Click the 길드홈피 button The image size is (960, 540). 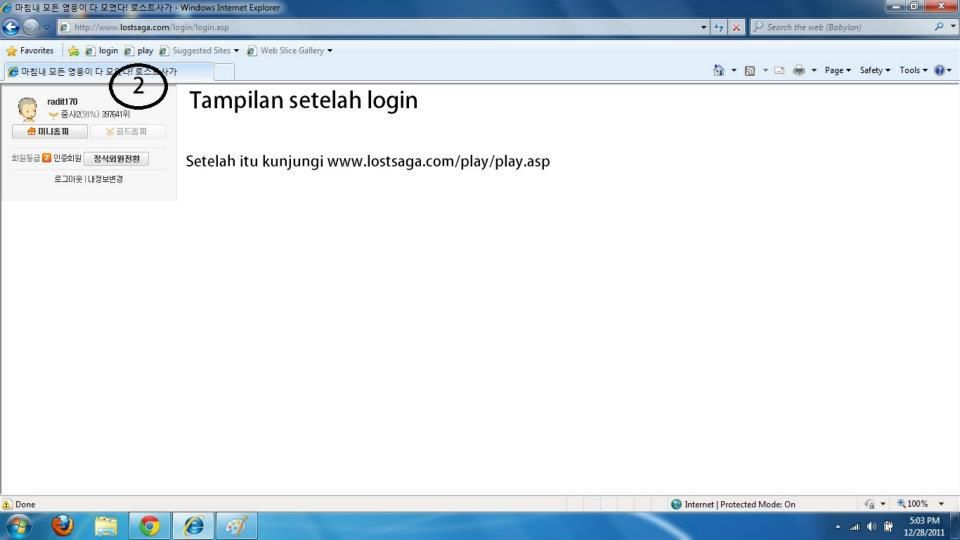(x=127, y=132)
